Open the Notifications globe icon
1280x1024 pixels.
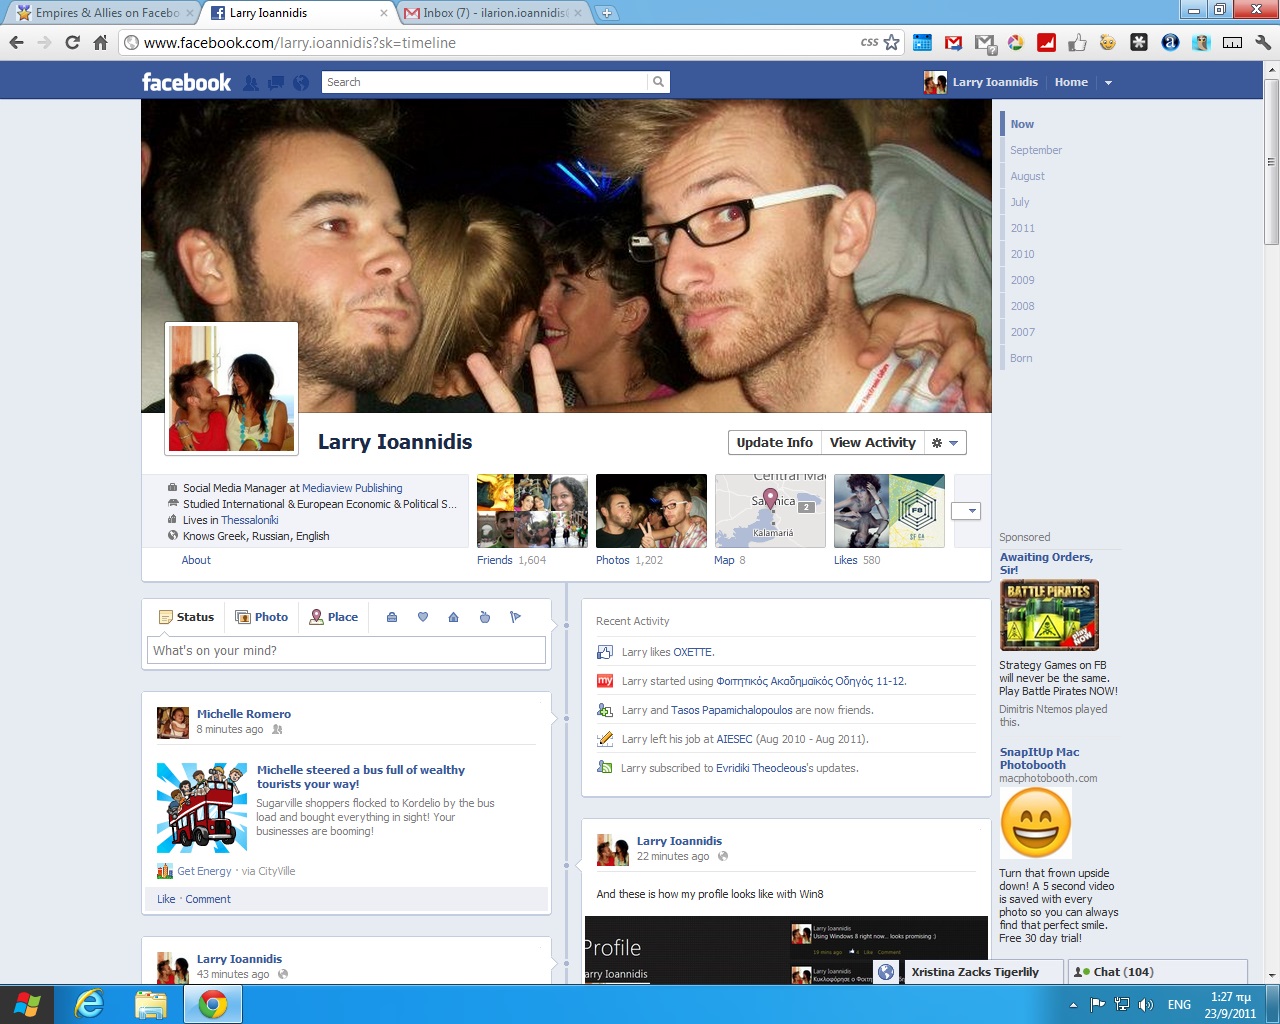(300, 82)
